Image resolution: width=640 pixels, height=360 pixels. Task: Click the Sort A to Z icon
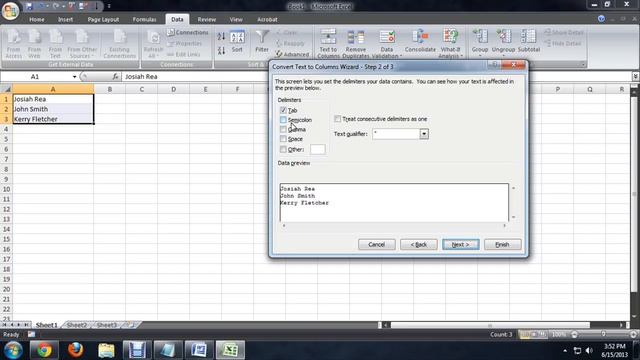tap(221, 37)
